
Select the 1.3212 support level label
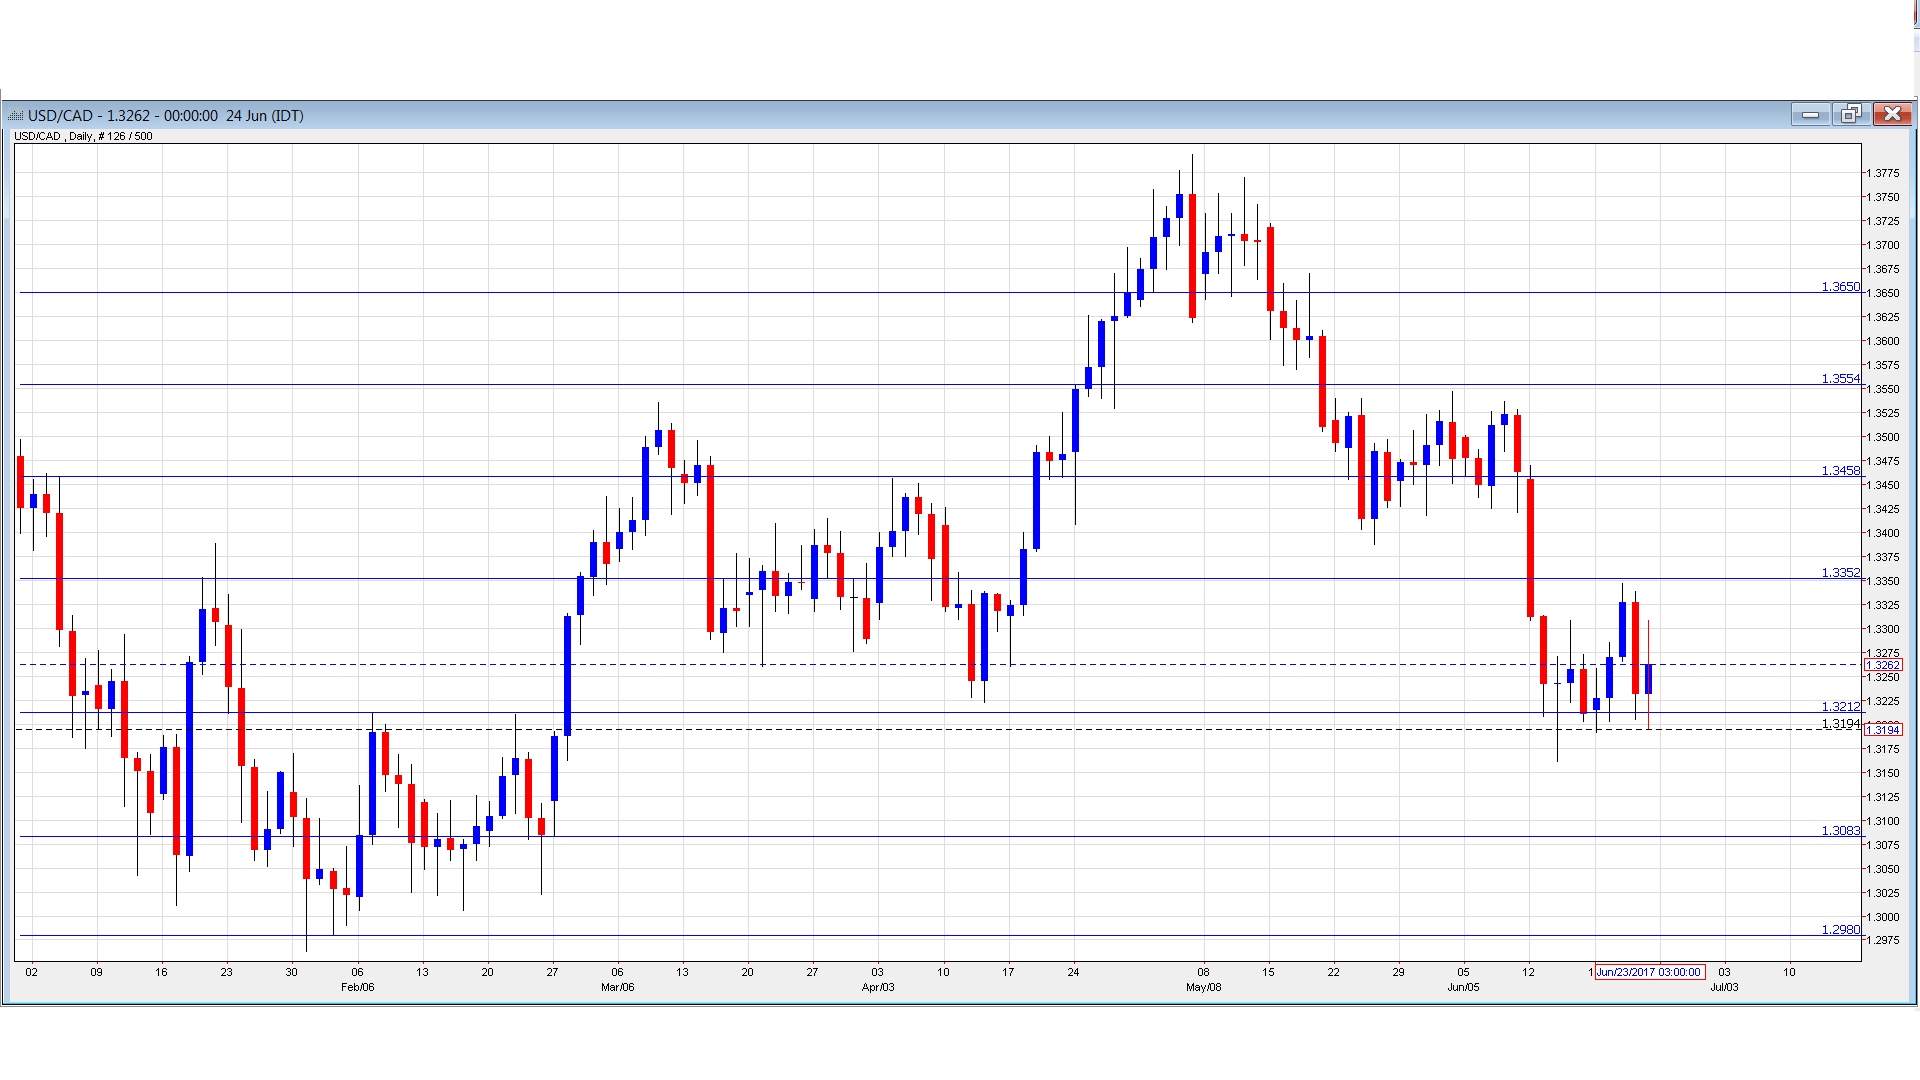pos(1840,706)
